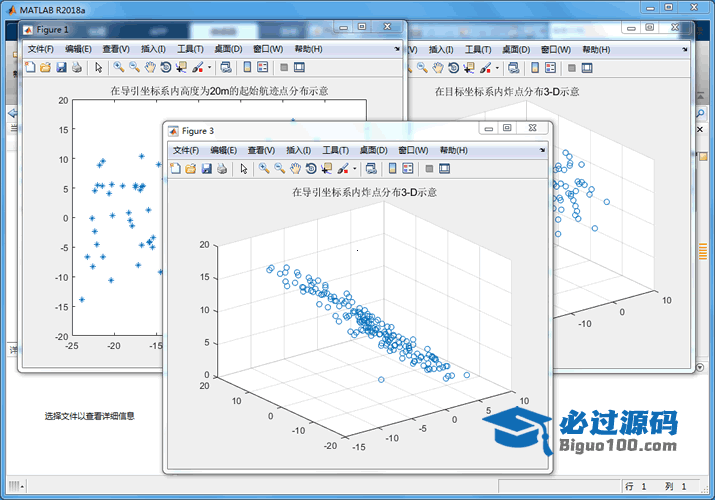The width and height of the screenshot is (715, 500).
Task: Show plot tools in Figure 3 toolbar
Action: [445, 169]
